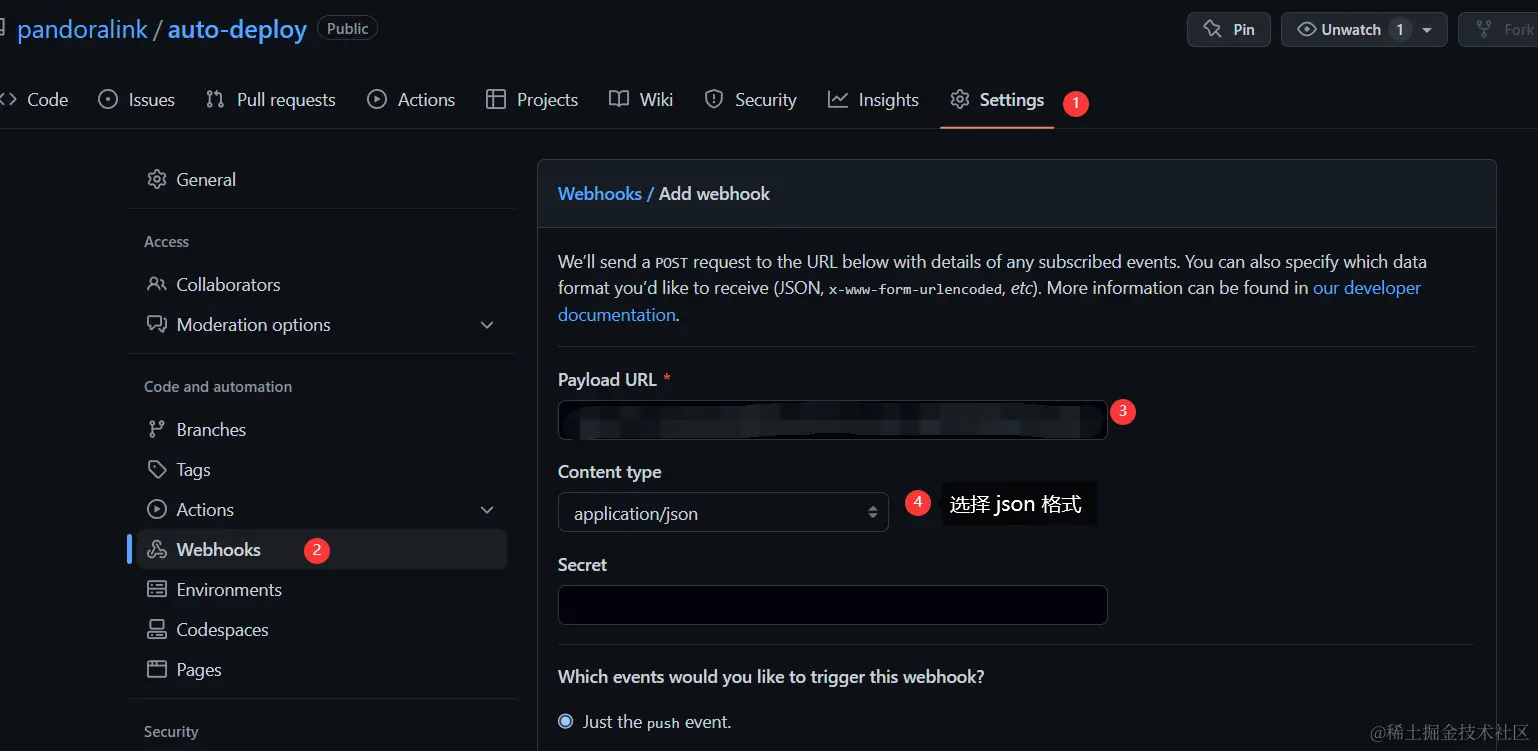
Task: Click the Collaborators people icon
Action: point(157,284)
